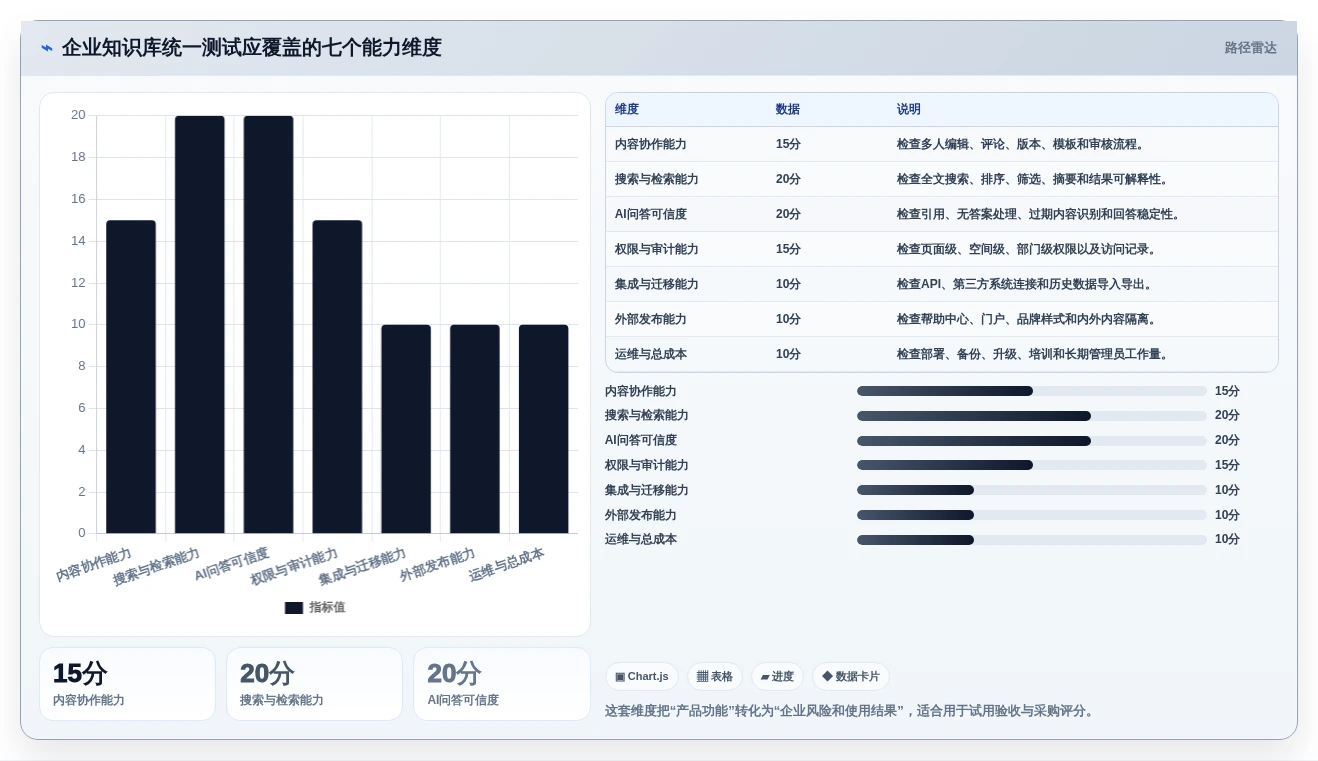
Task: Open the 15分 内容协作能力 data card
Action: pos(127,684)
